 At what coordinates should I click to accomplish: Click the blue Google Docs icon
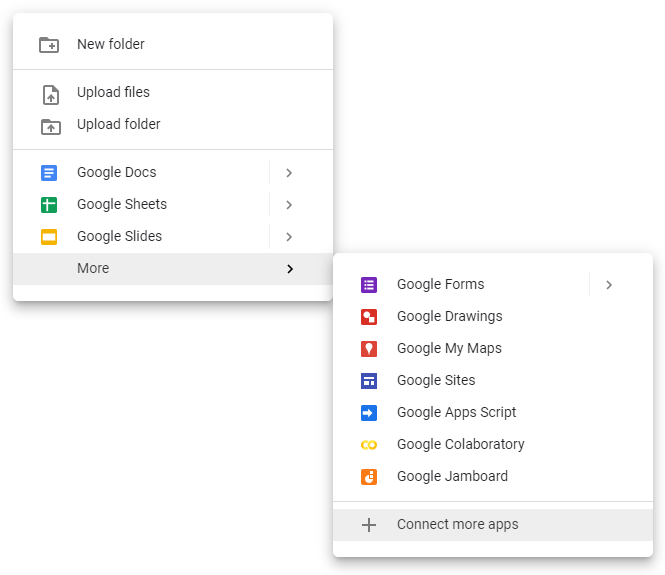pos(49,173)
